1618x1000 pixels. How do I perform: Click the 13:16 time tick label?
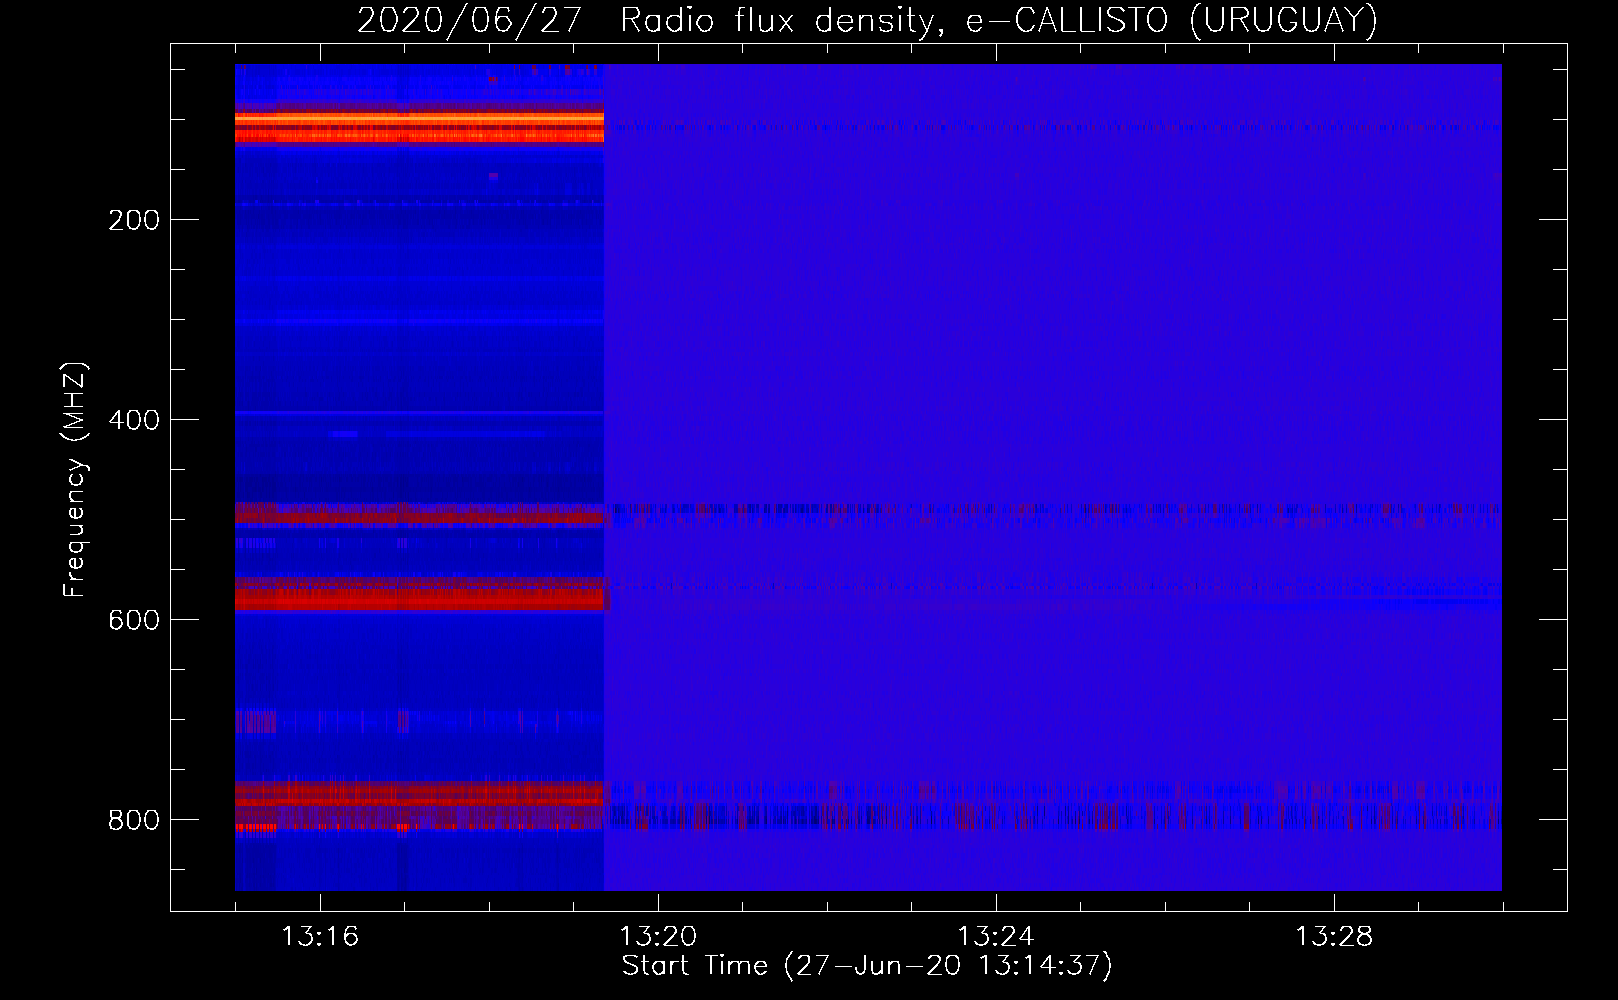point(320,936)
